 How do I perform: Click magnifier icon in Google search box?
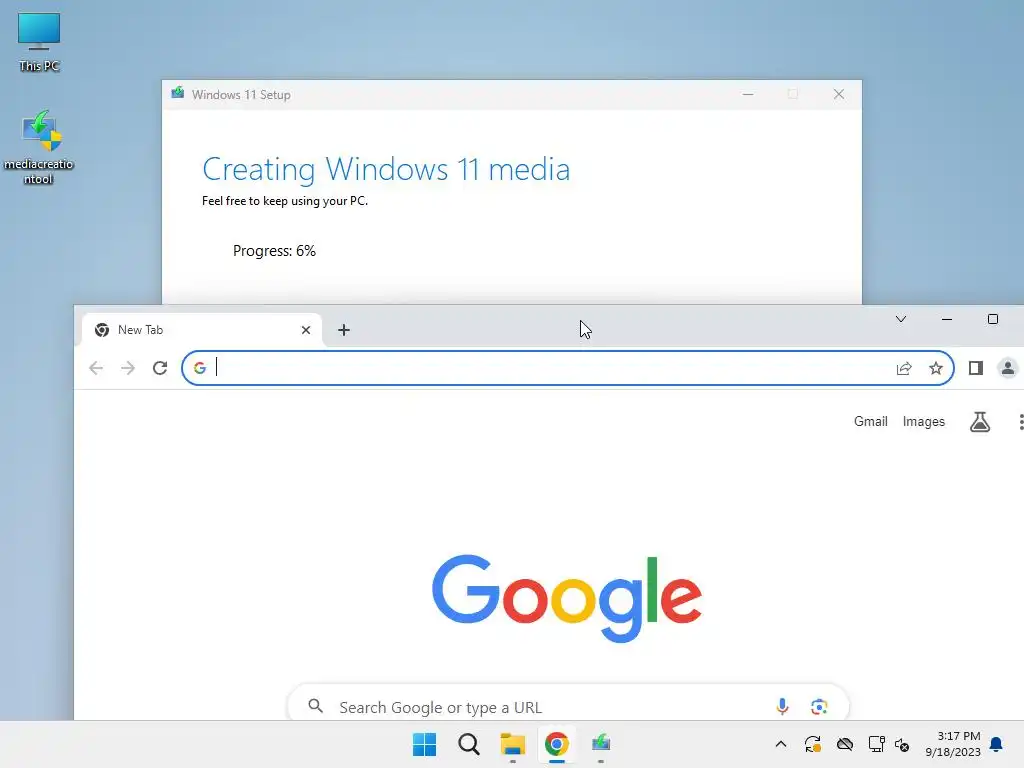pyautogui.click(x=315, y=706)
